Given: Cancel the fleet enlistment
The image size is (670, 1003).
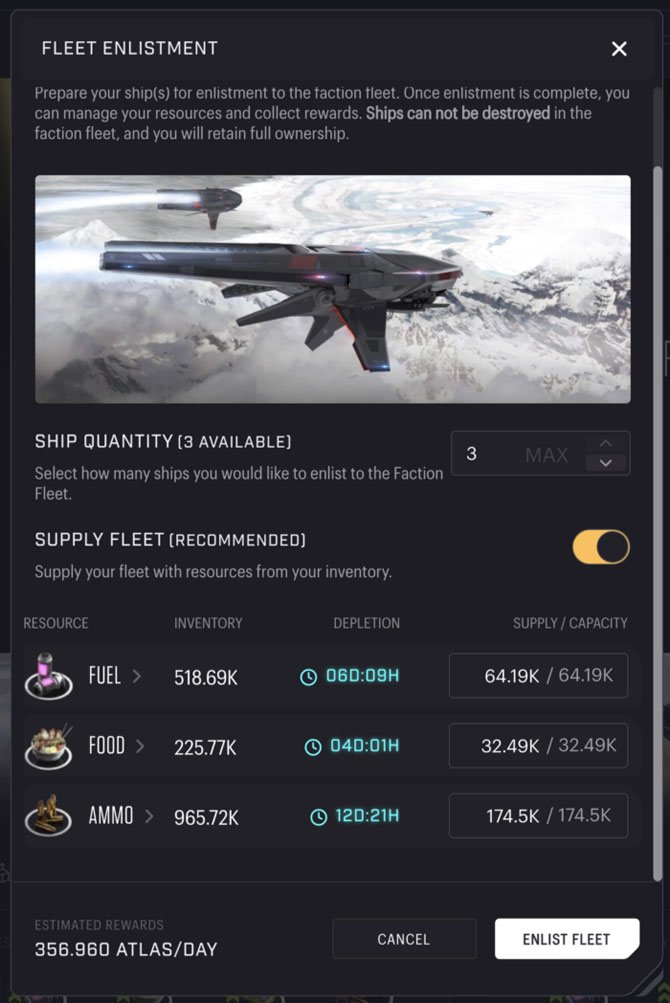Looking at the screenshot, I should pos(404,939).
